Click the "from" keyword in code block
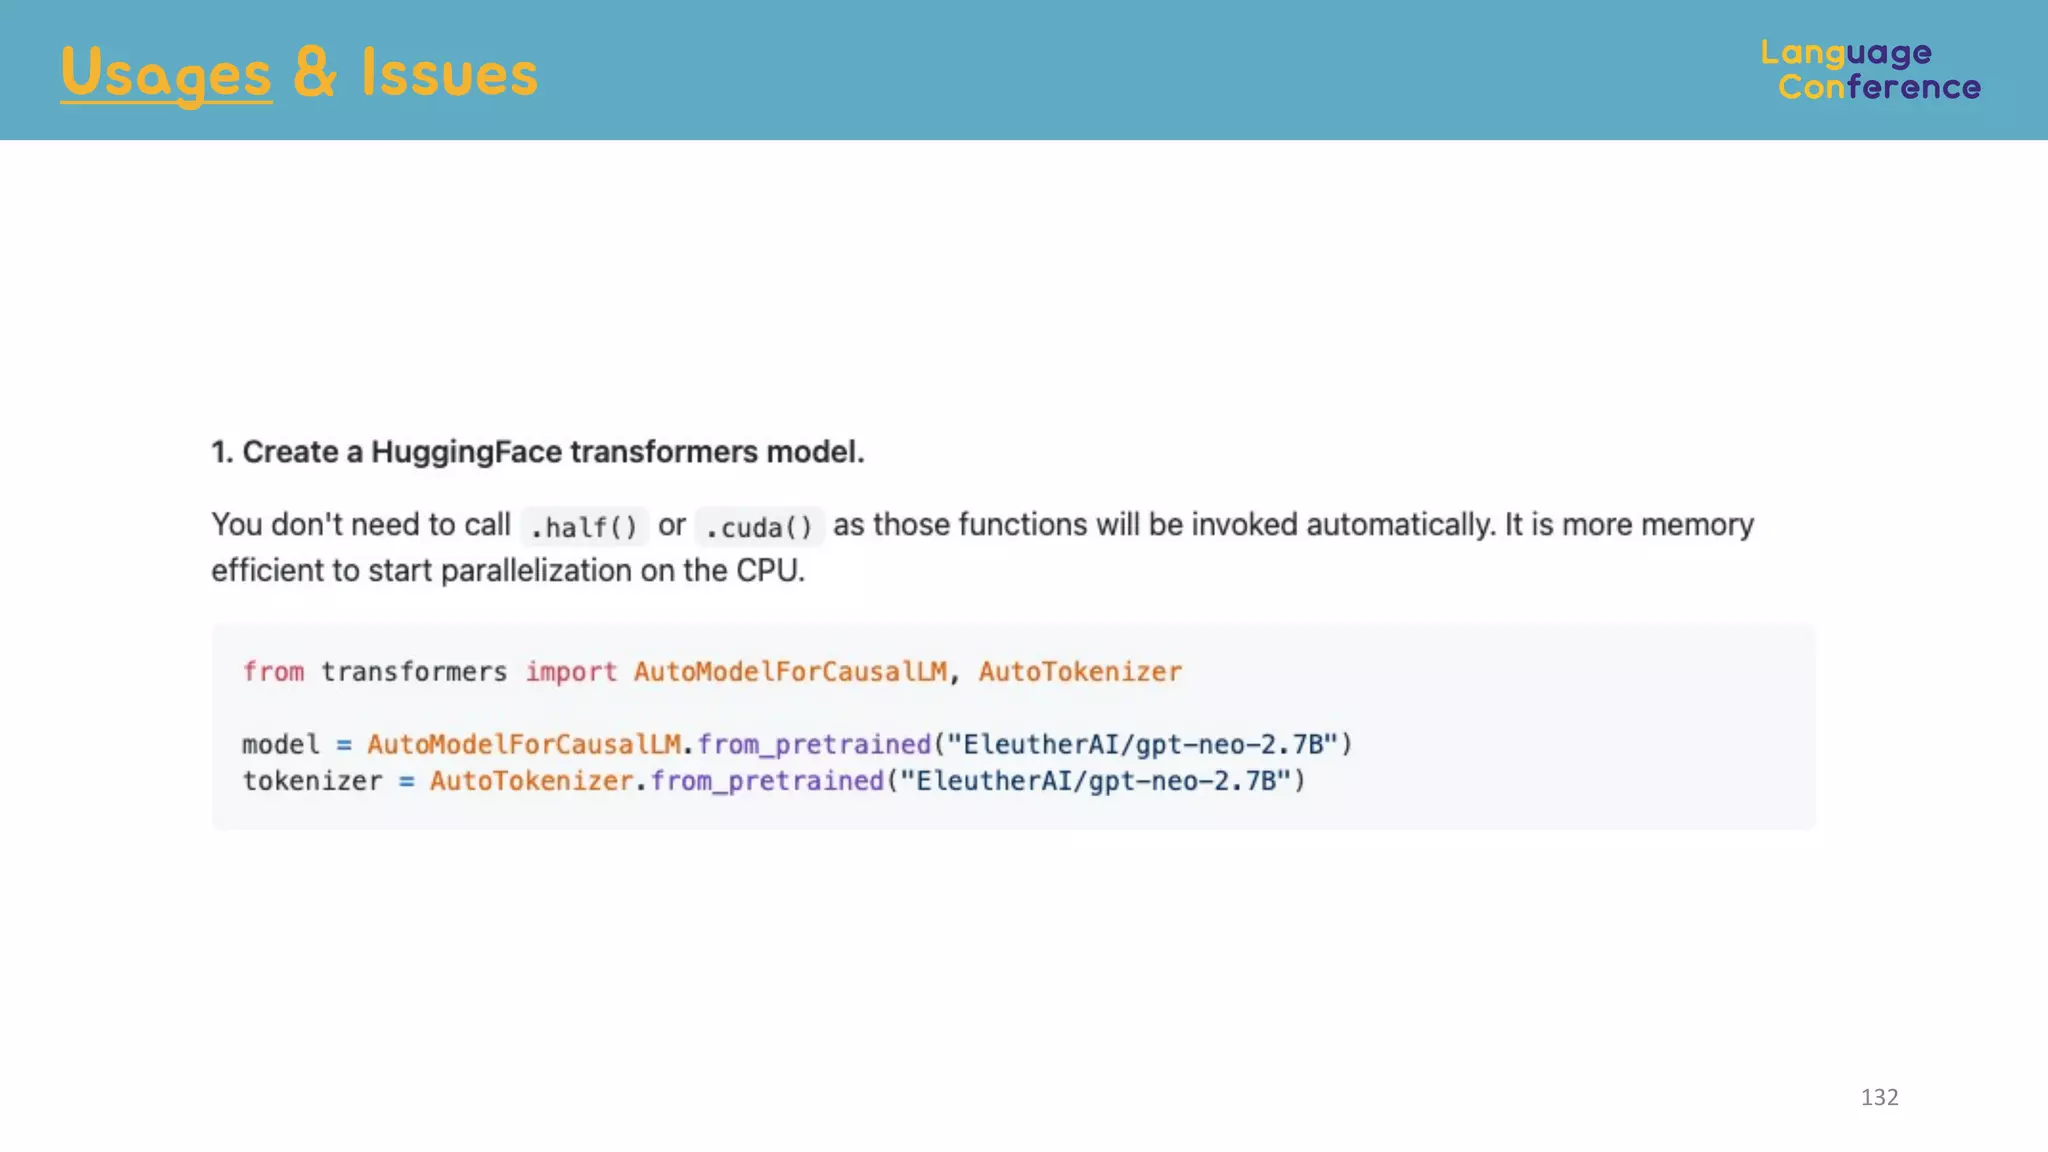The width and height of the screenshot is (2048, 1152). click(273, 672)
